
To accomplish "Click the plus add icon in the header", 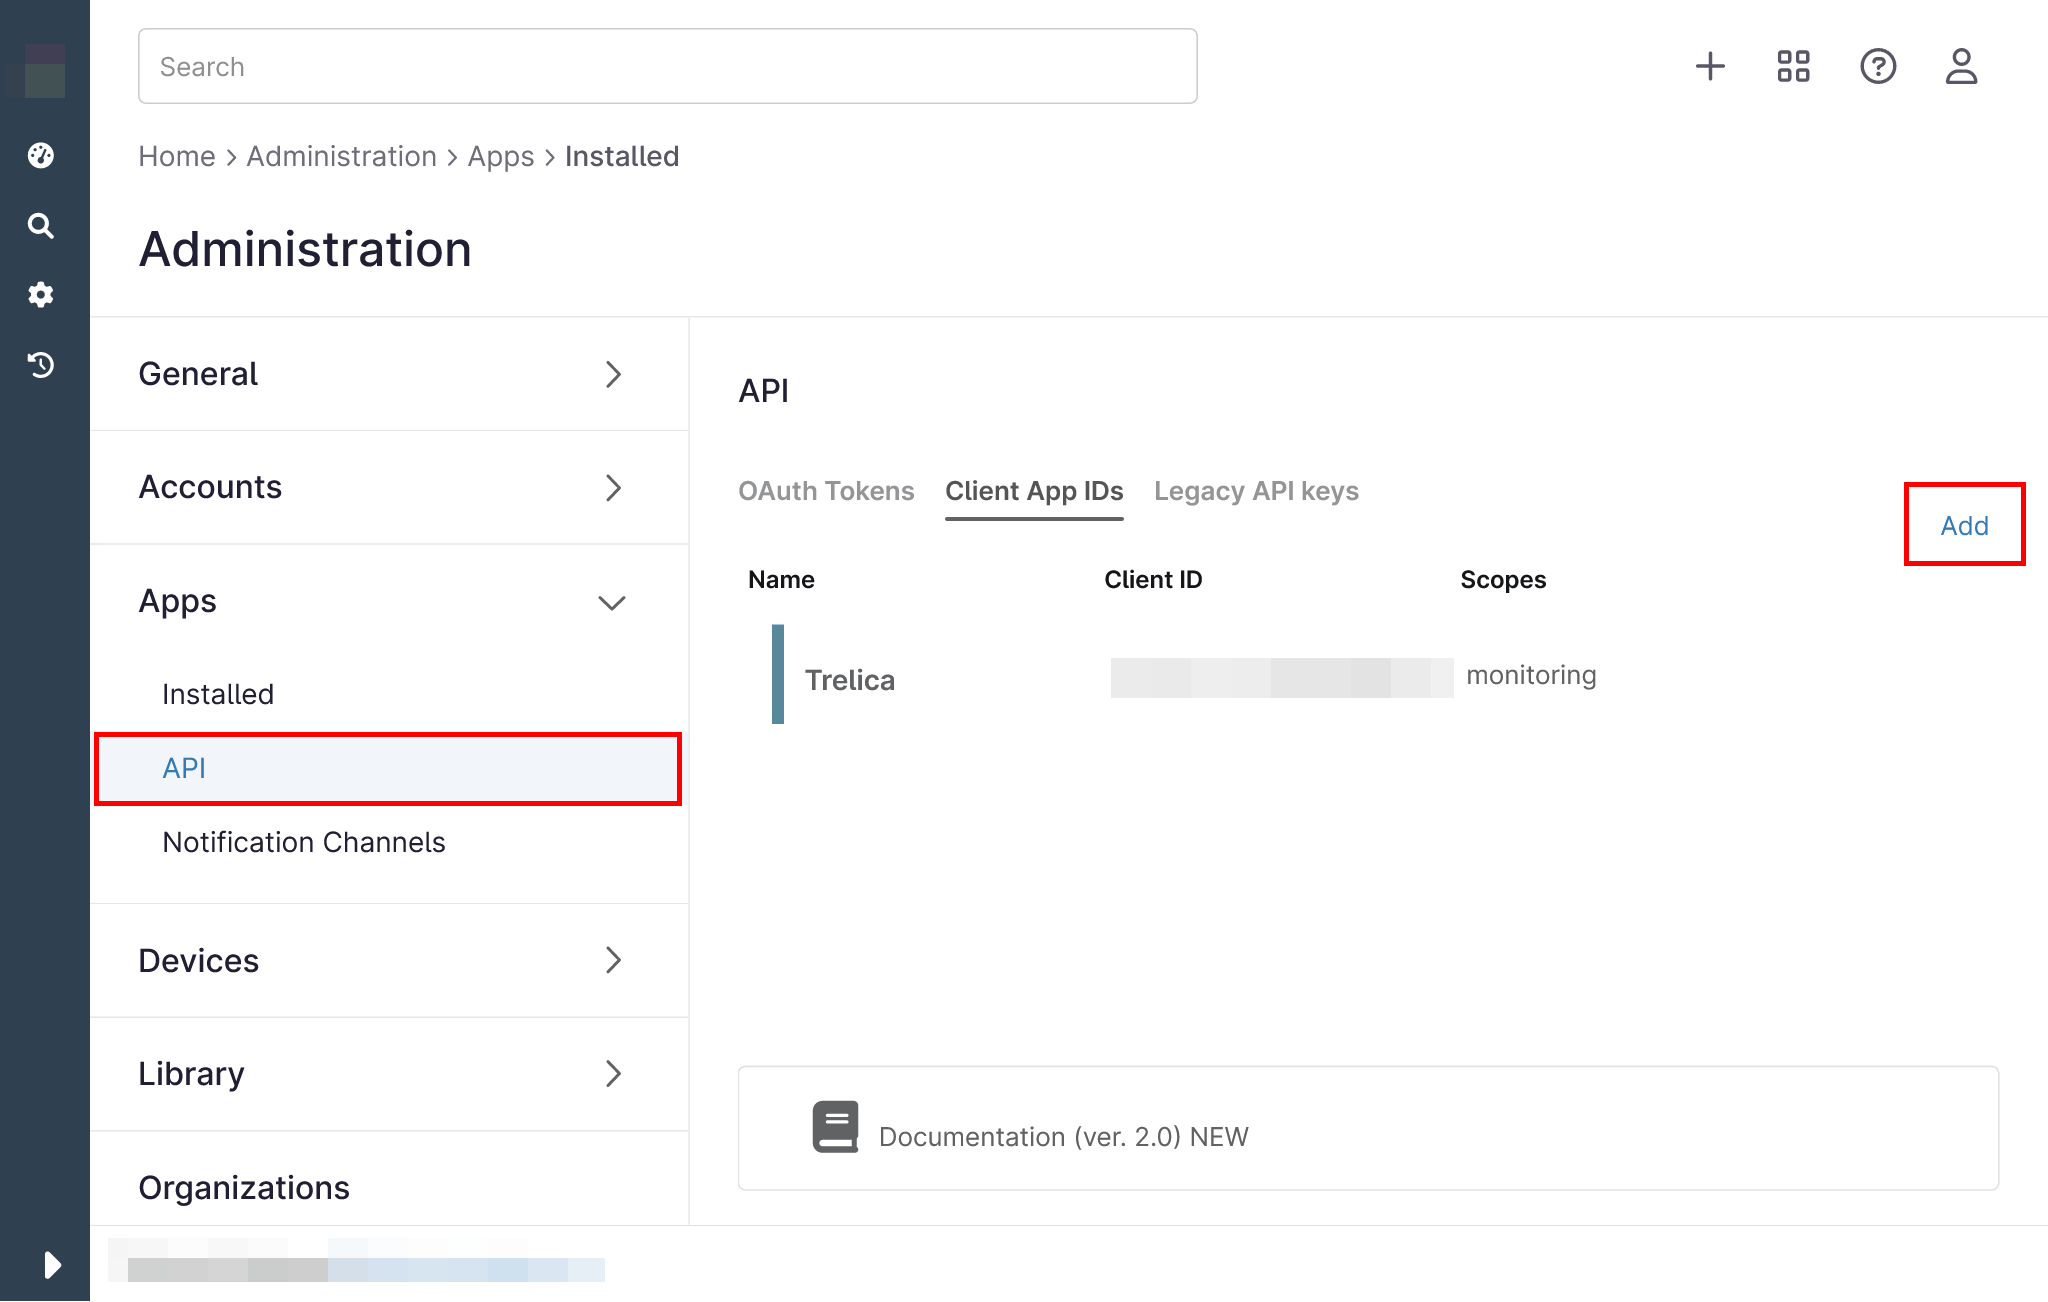I will (1710, 67).
